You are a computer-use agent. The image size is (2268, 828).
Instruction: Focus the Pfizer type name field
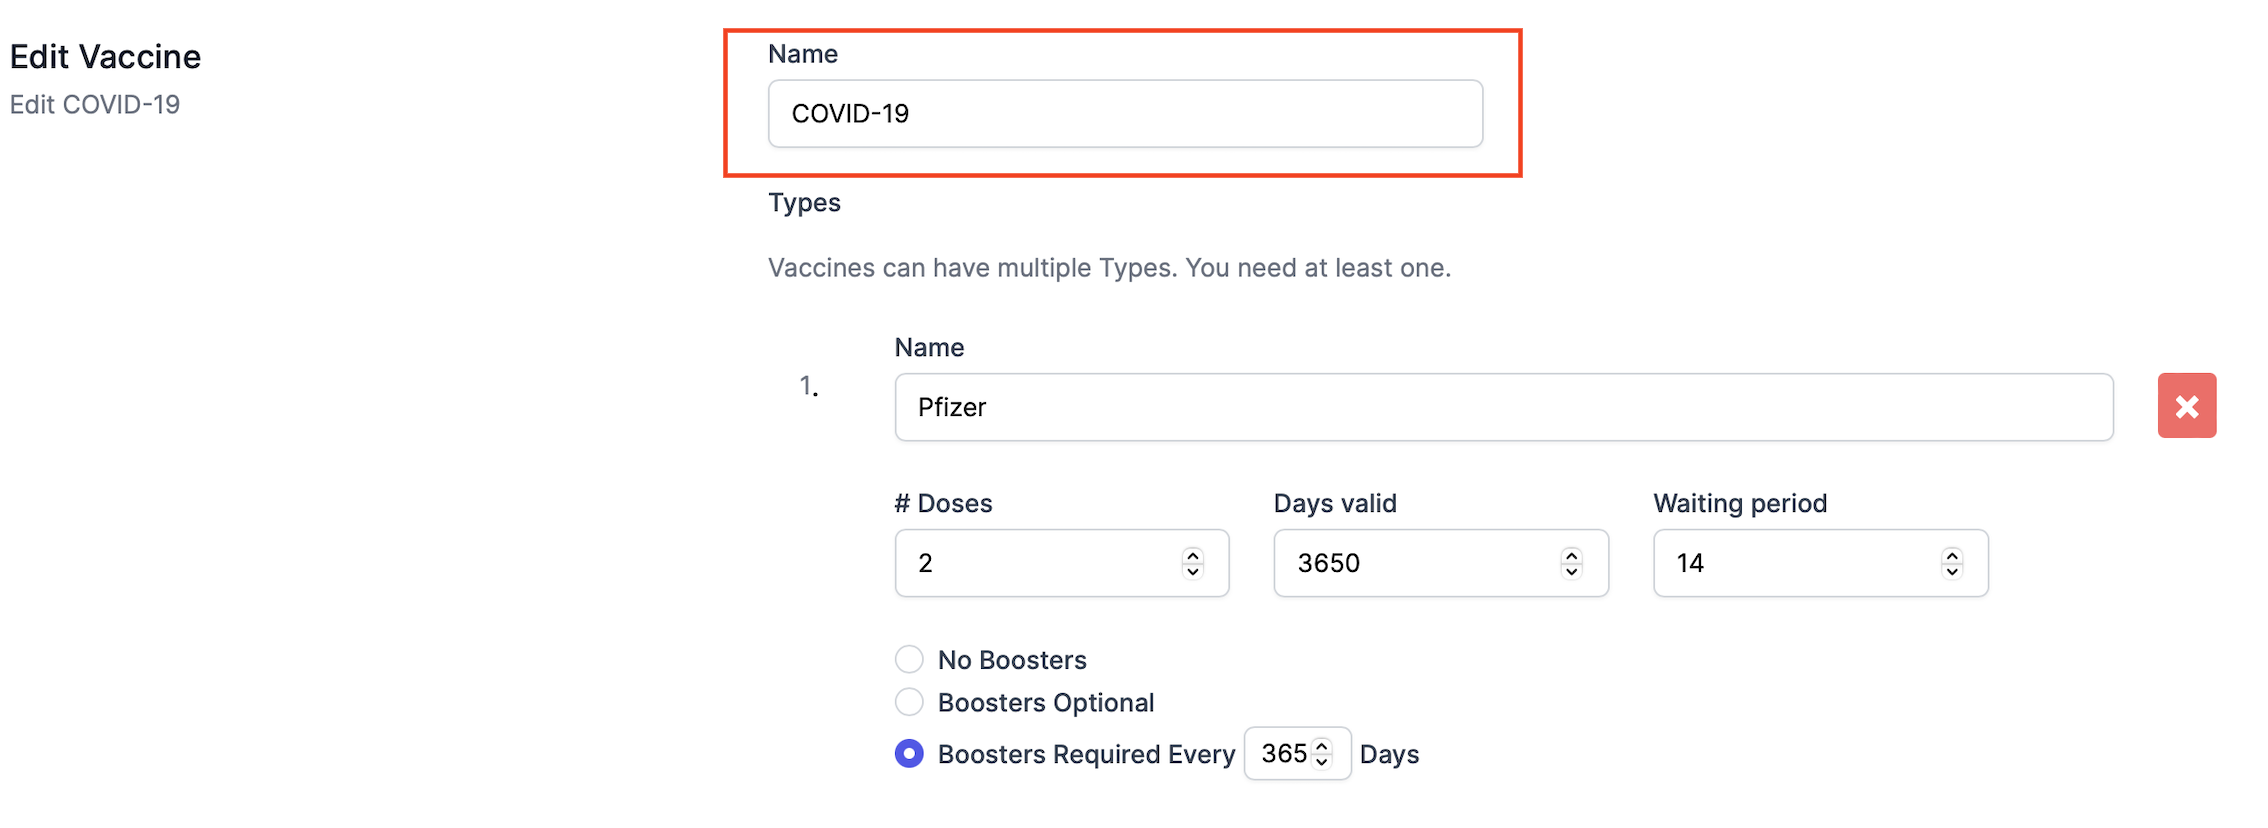tap(1503, 407)
